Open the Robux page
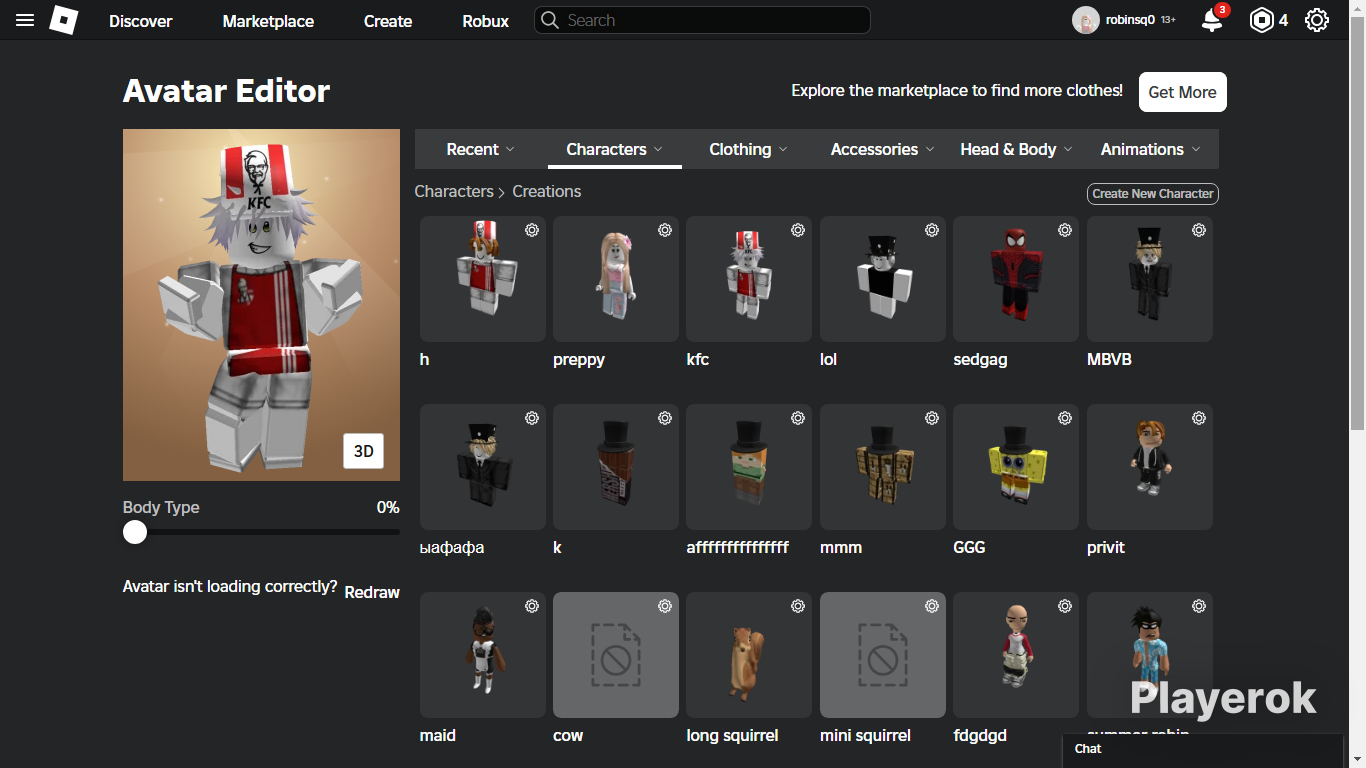This screenshot has height=768, width=1366. click(x=486, y=21)
